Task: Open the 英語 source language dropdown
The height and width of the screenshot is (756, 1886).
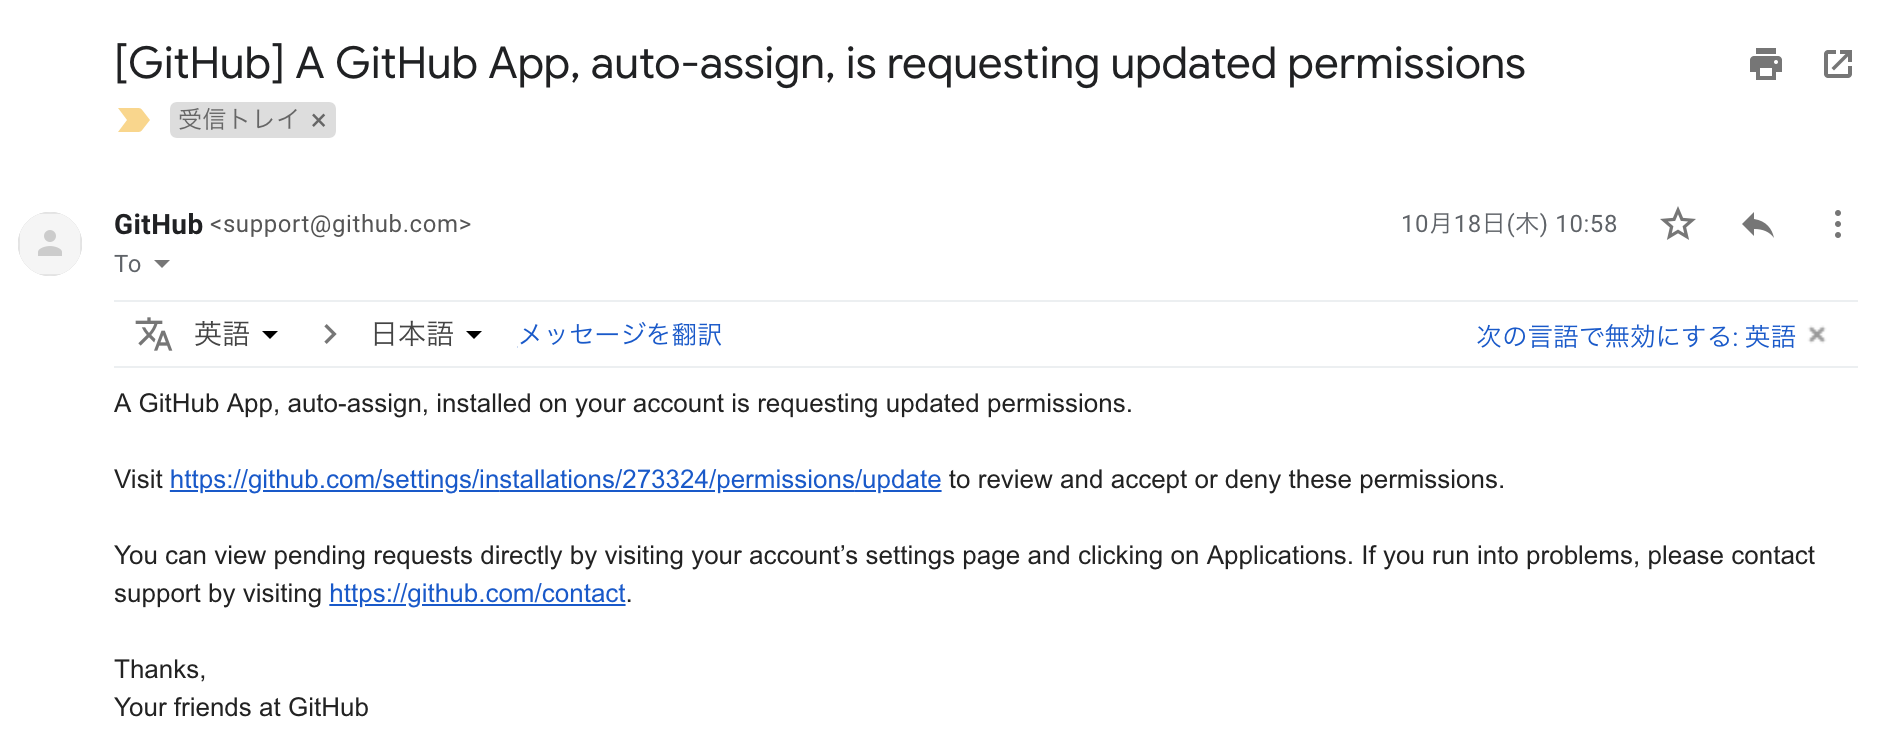Action: pyautogui.click(x=236, y=334)
